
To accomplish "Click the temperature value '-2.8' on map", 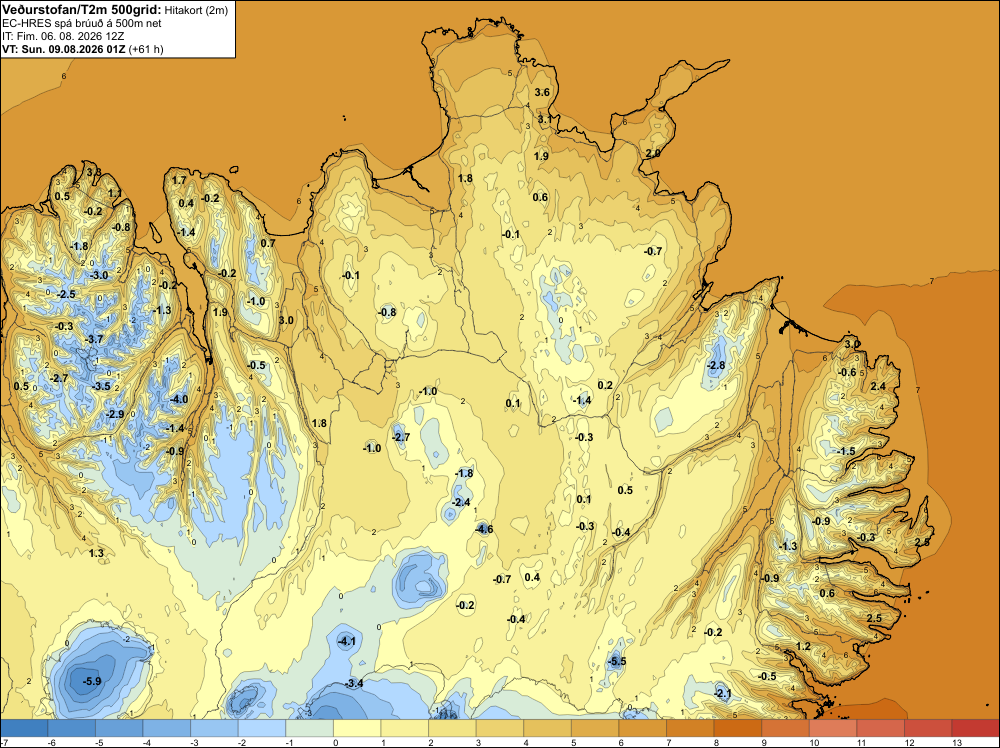I will point(716,365).
